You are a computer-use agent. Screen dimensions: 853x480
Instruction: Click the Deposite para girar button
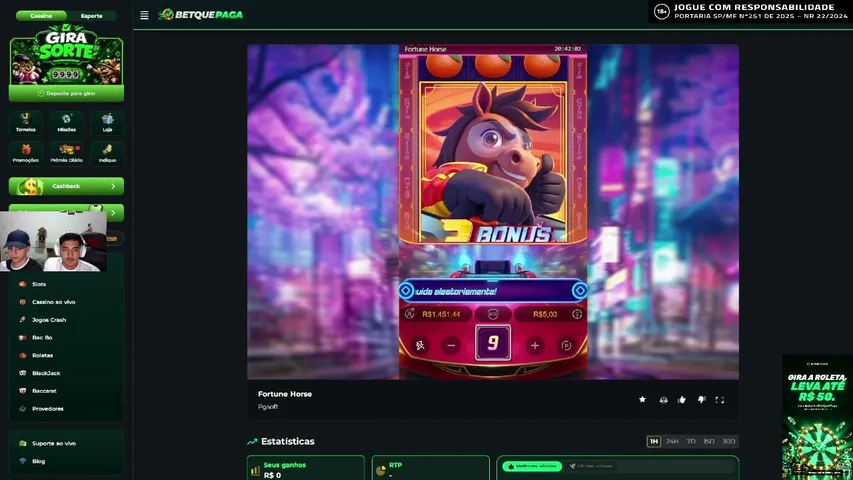[x=66, y=94]
